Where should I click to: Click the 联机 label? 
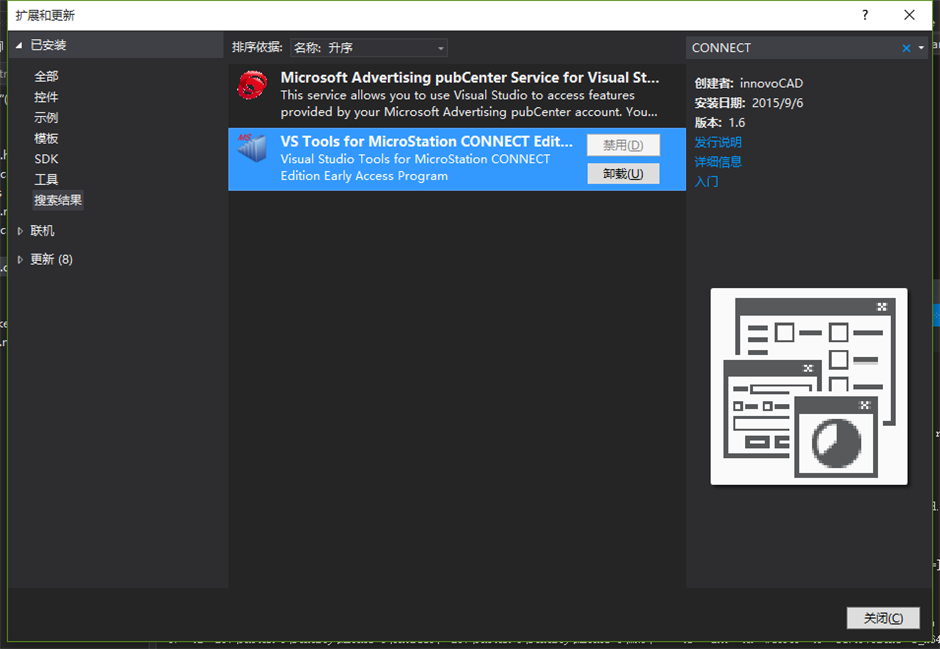coord(42,231)
